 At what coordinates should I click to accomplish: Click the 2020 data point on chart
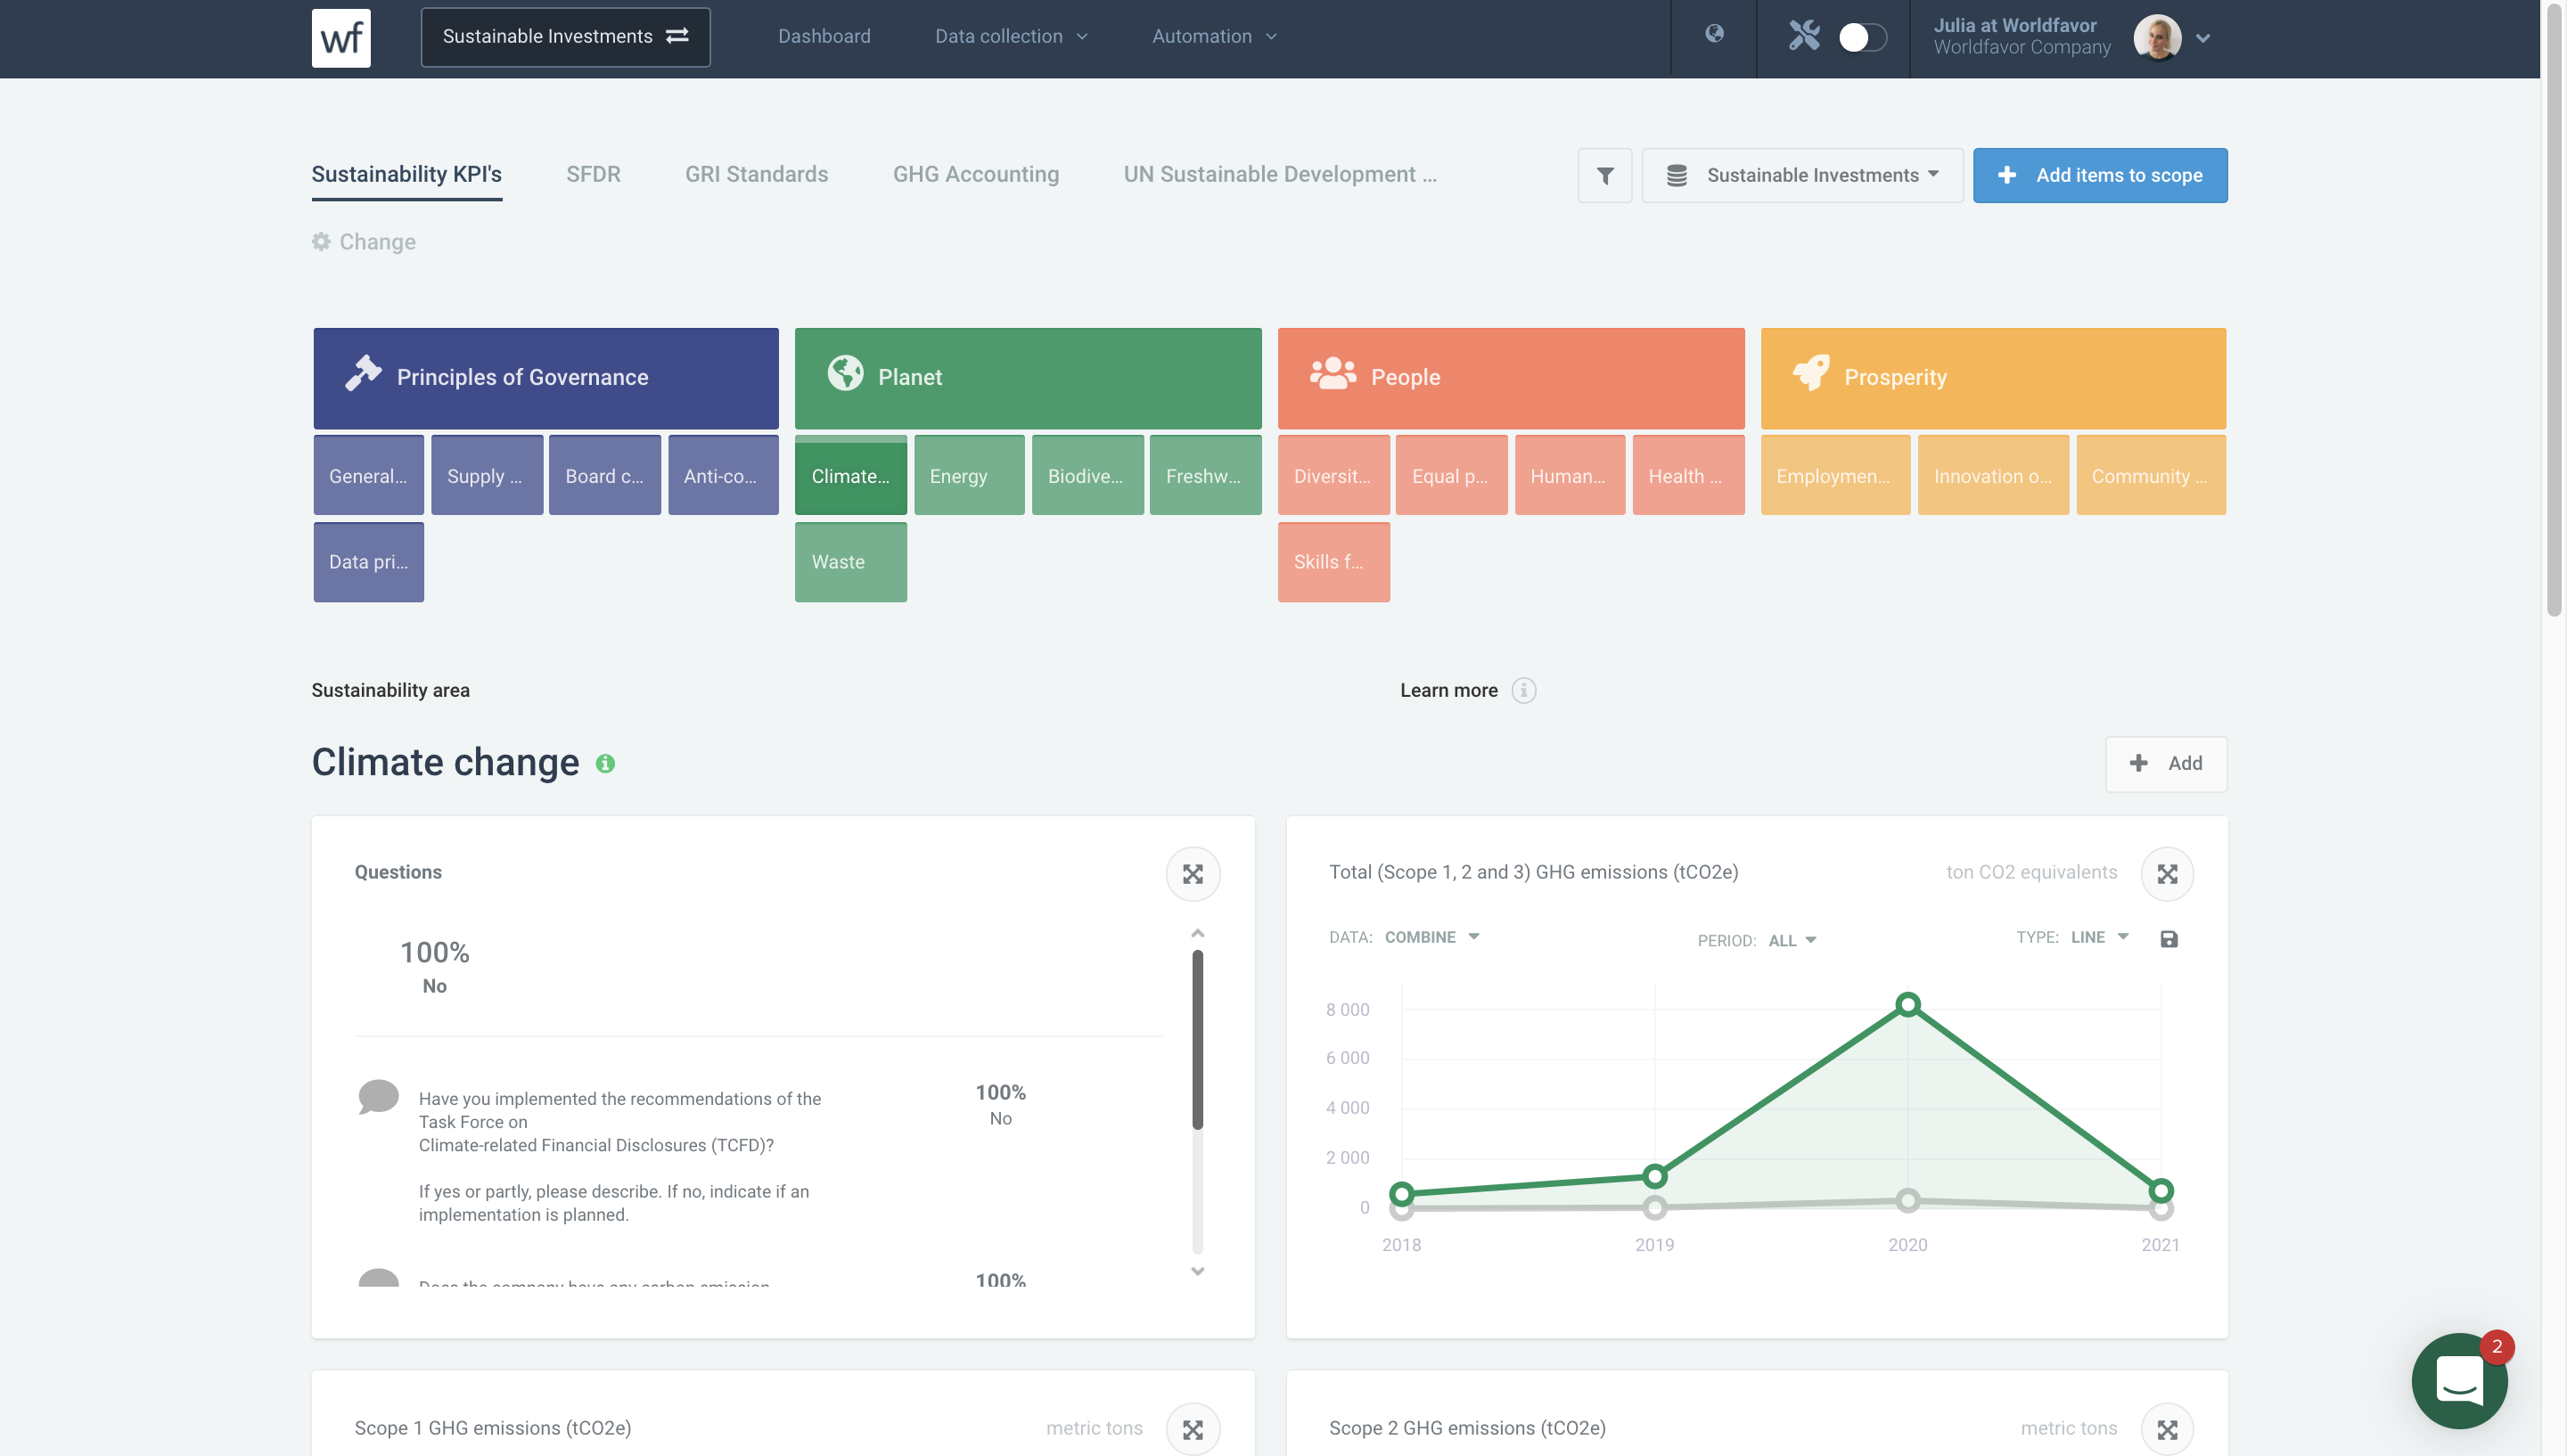point(1907,1004)
